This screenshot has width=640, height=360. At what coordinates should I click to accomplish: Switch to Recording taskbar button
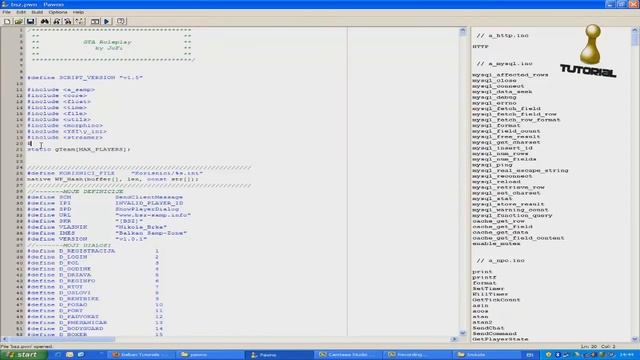(419, 355)
